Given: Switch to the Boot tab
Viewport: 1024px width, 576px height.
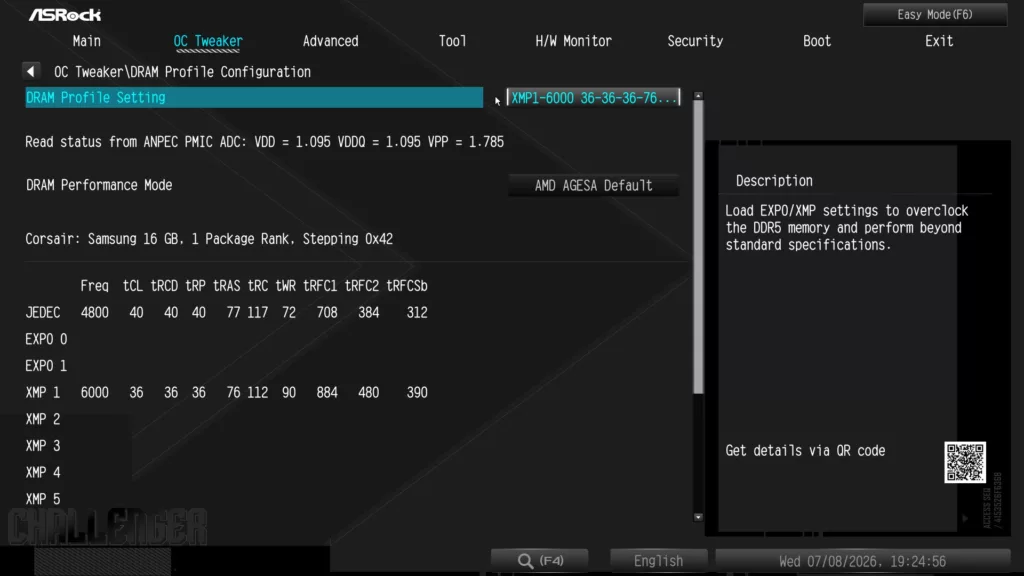Looking at the screenshot, I should pyautogui.click(x=817, y=41).
